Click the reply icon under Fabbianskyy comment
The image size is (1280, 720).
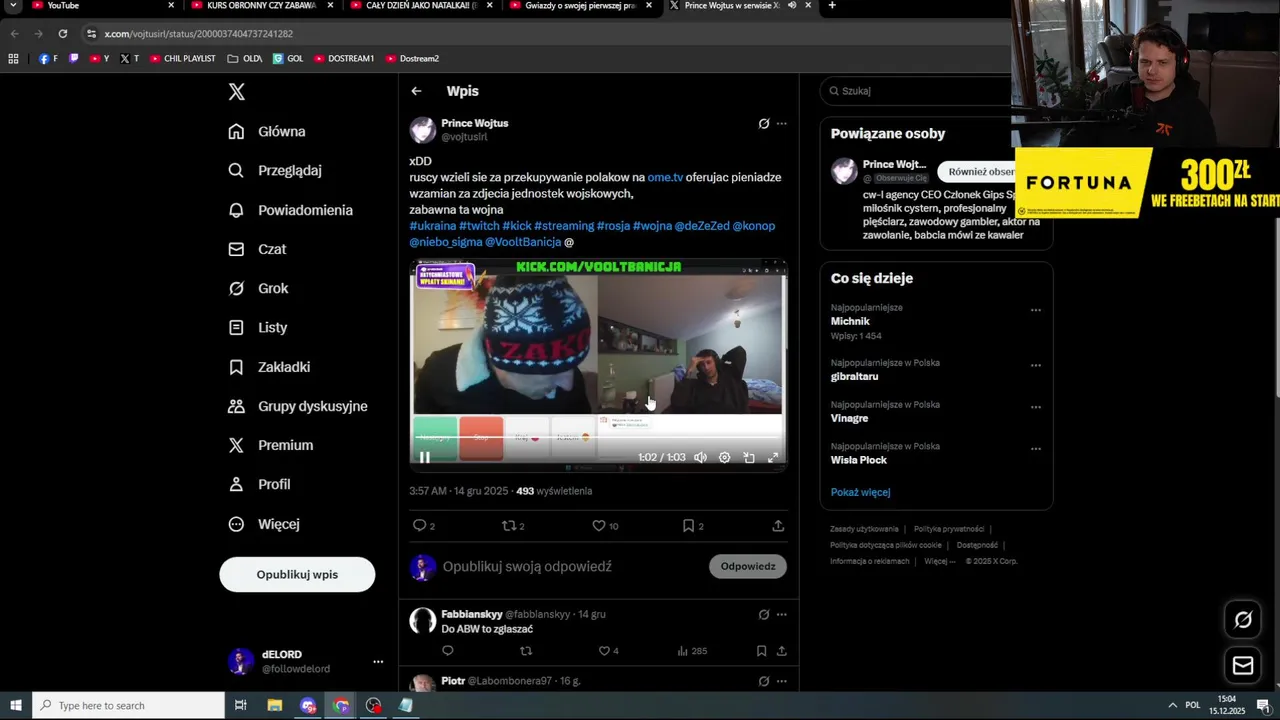coord(447,651)
